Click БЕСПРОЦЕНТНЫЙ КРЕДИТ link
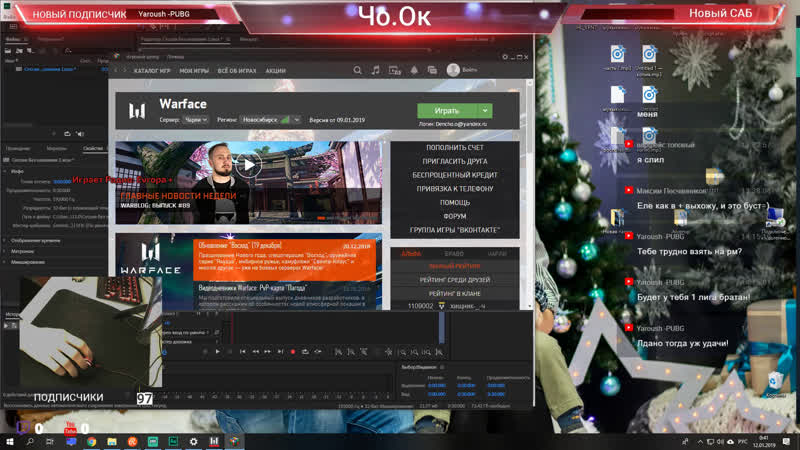 pyautogui.click(x=455, y=175)
